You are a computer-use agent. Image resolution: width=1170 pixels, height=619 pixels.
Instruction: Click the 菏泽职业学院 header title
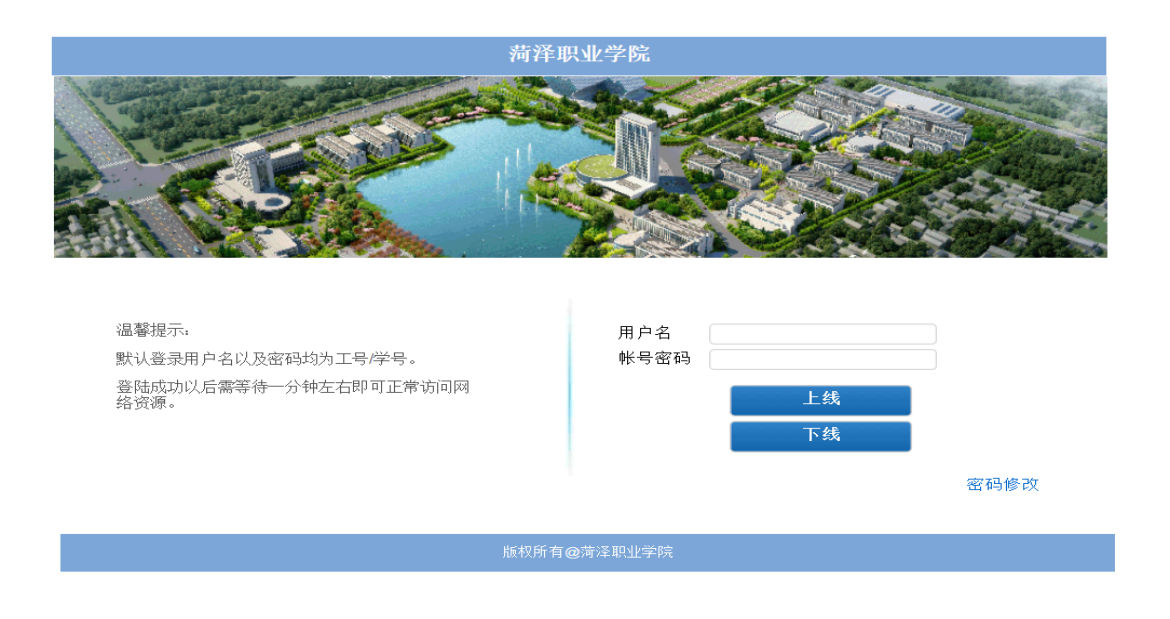pyautogui.click(x=579, y=55)
